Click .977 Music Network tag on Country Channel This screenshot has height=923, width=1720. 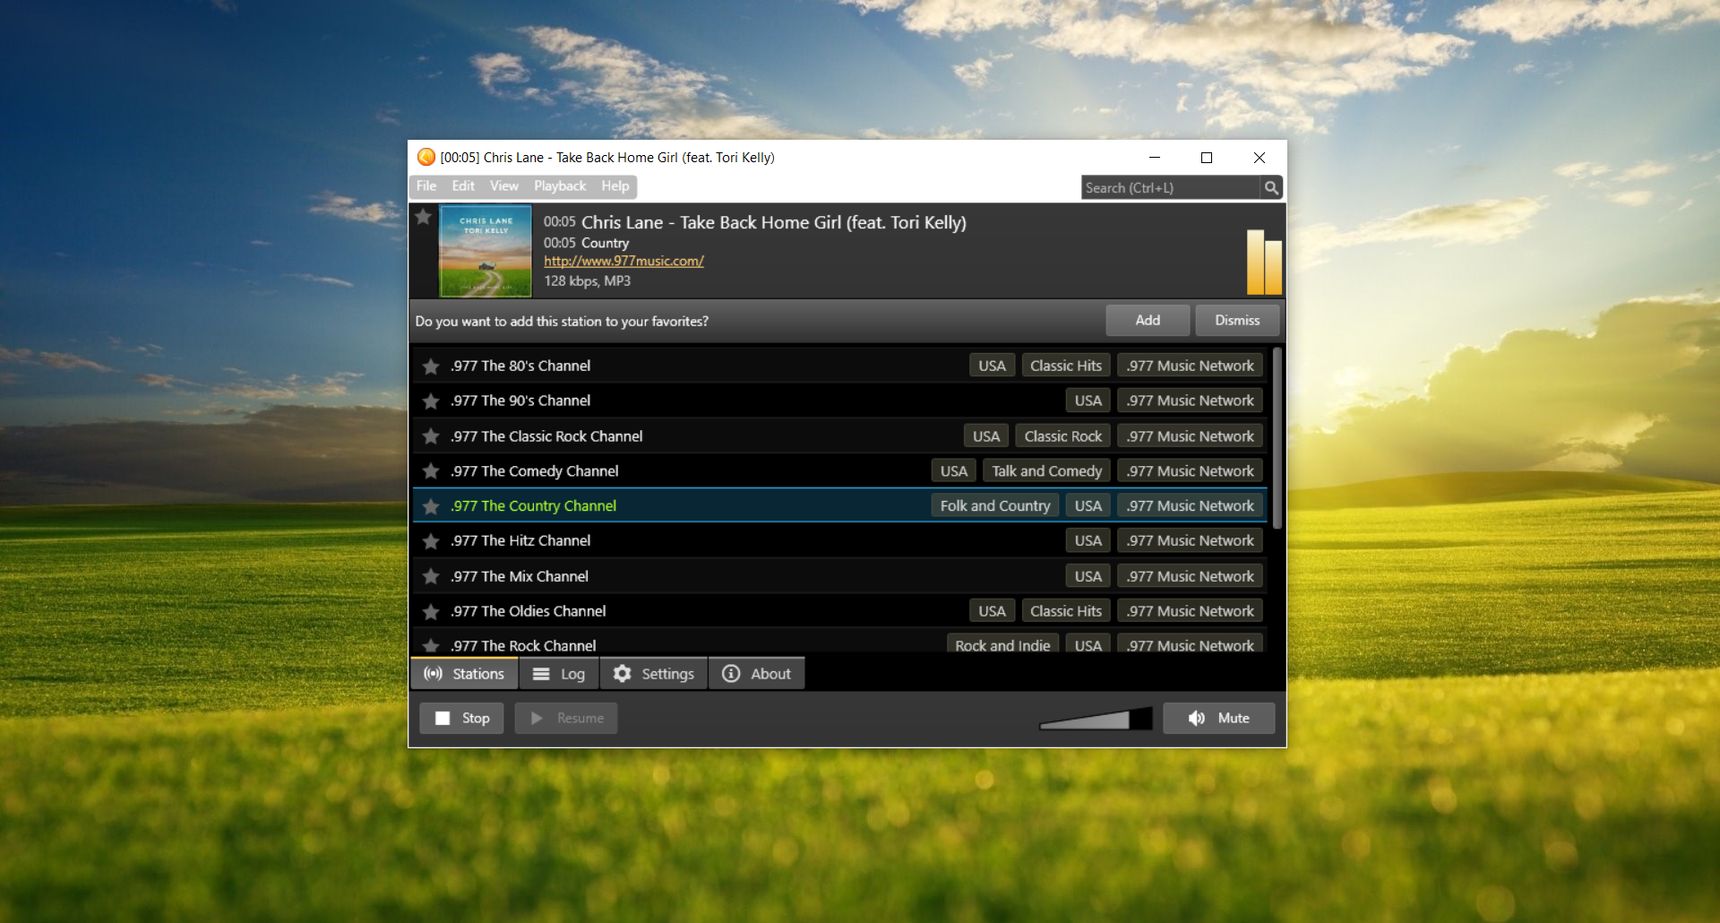tap(1190, 506)
